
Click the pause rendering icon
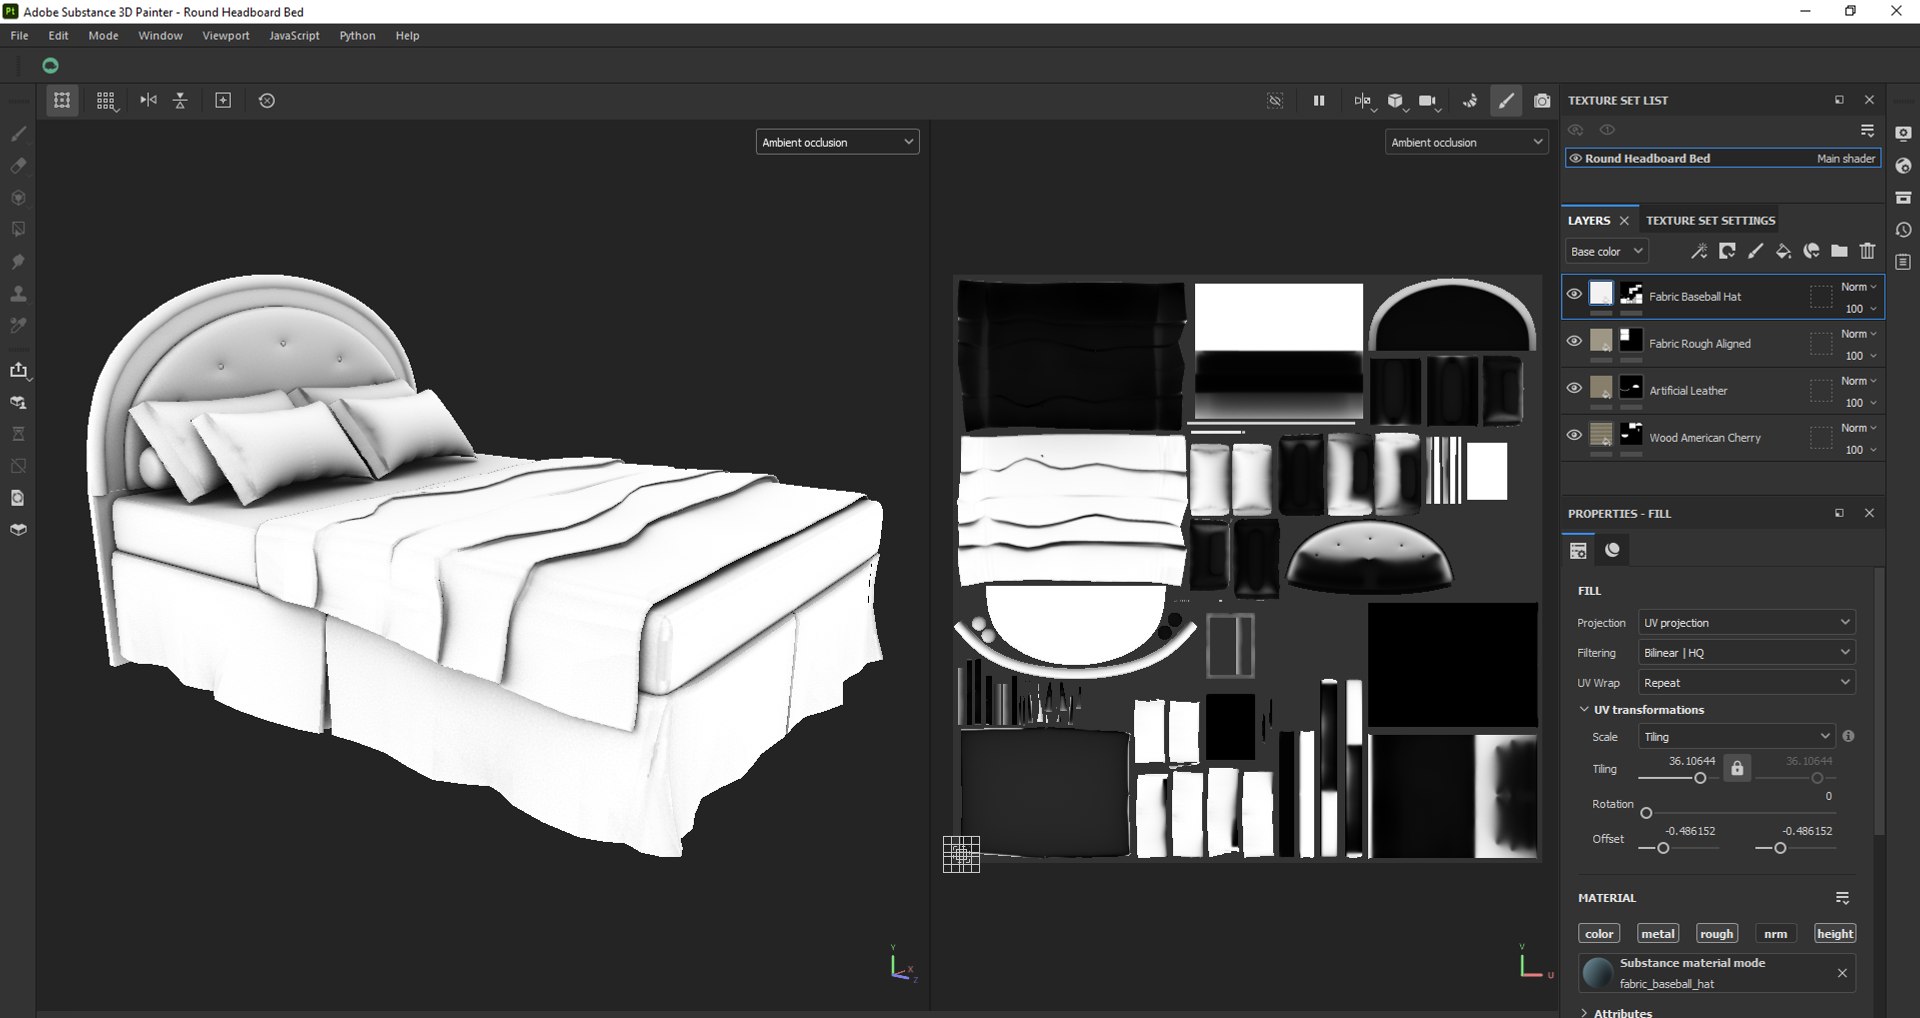coord(1319,100)
